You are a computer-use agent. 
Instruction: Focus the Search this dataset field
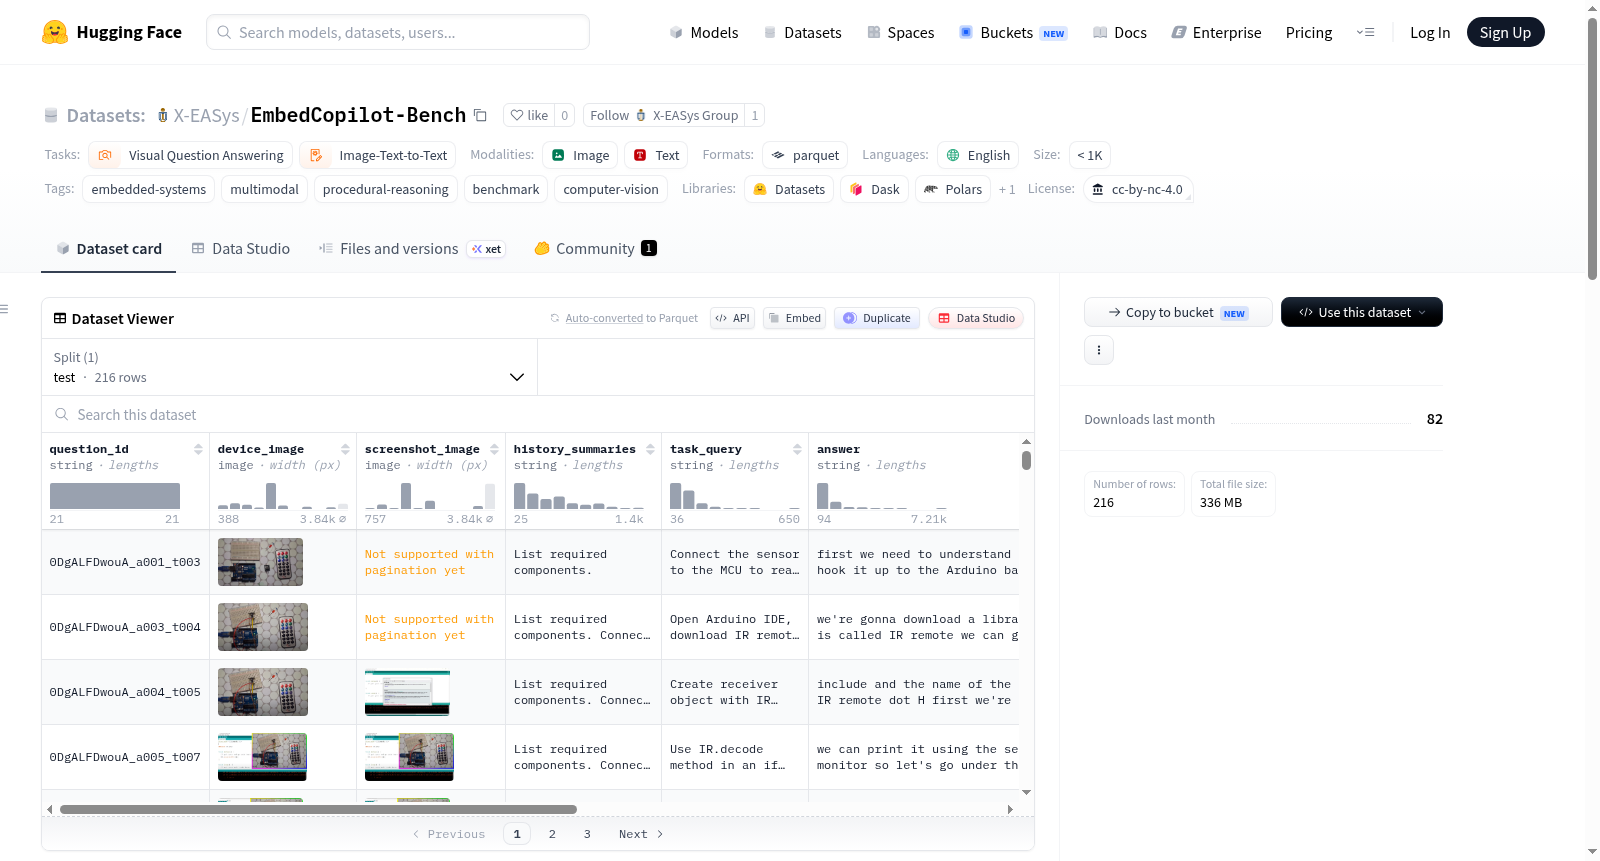pos(538,414)
